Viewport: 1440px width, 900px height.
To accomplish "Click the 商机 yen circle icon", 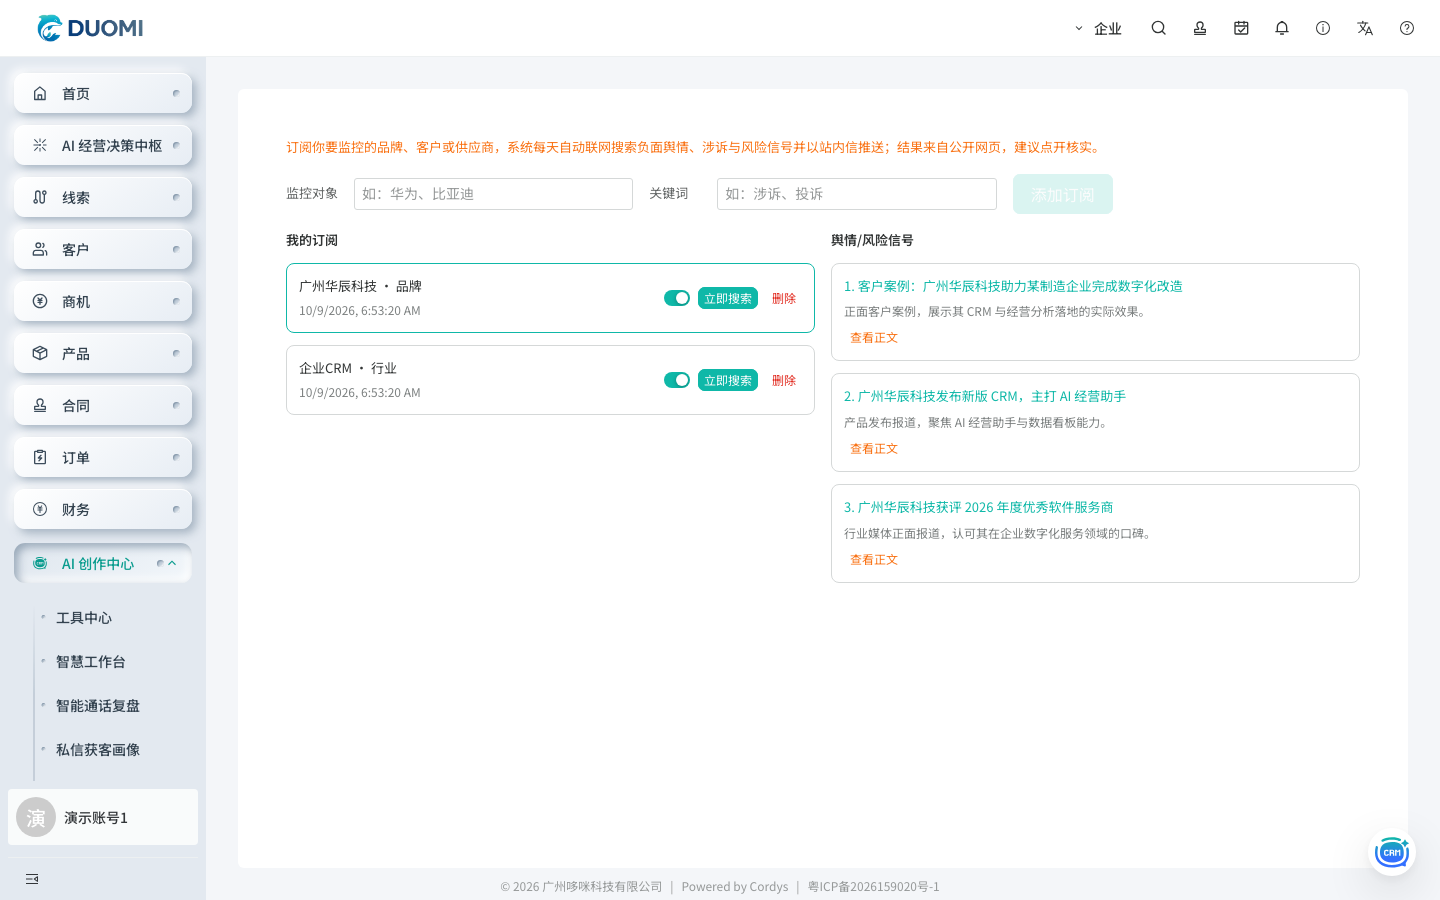I will click(40, 301).
